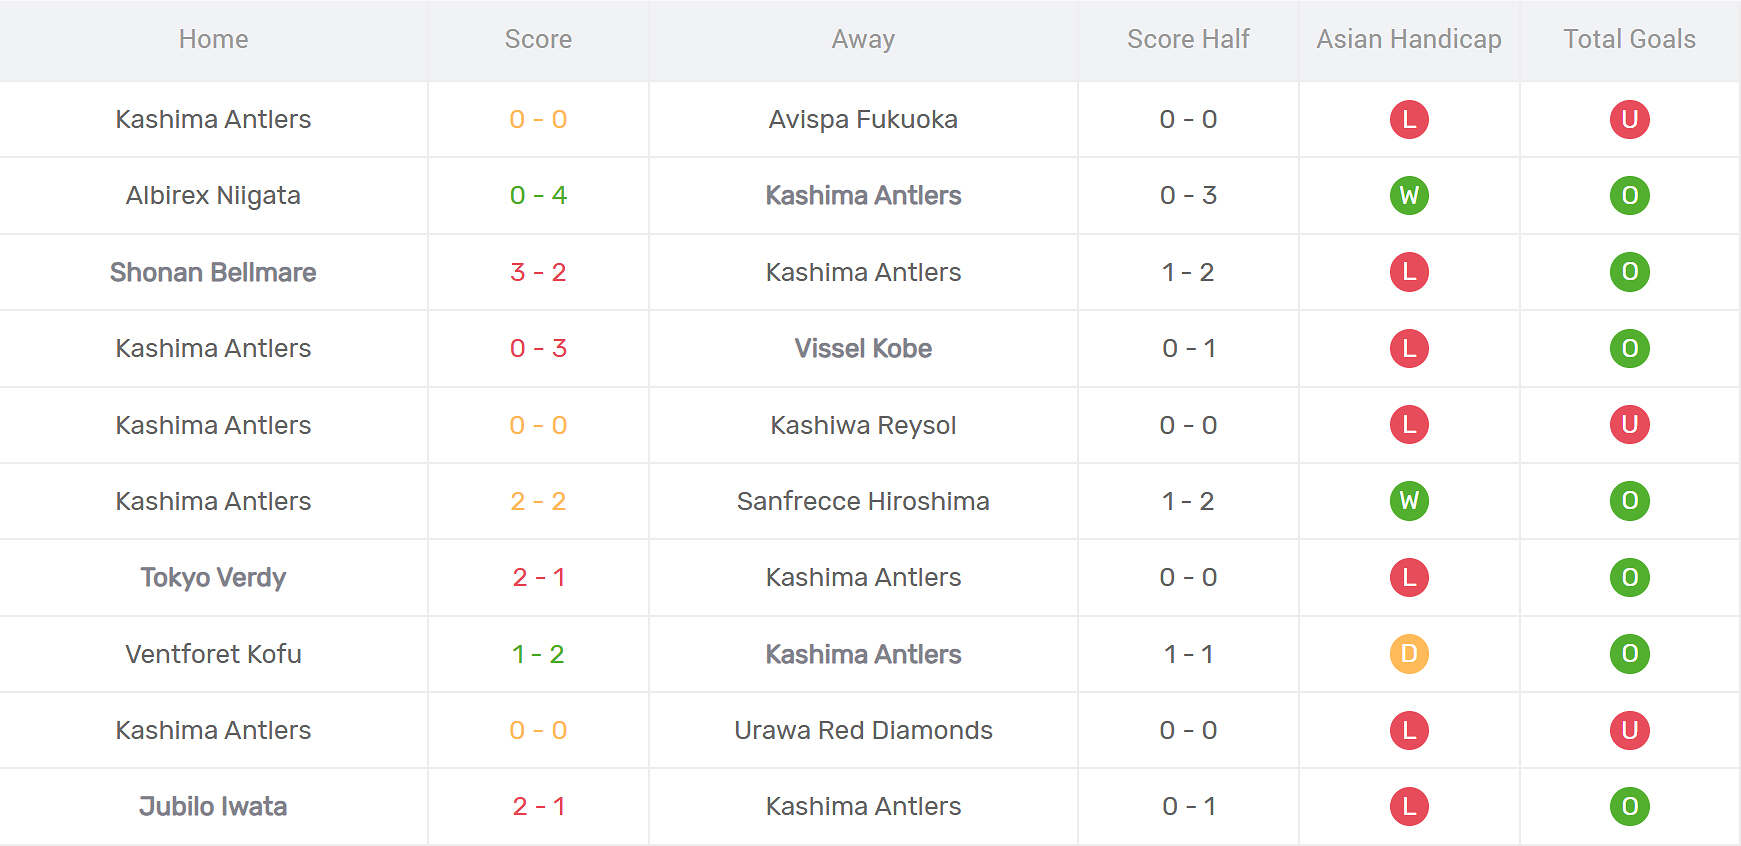The height and width of the screenshot is (846, 1741).
Task: Click the 0 - 4 score at Albirex Niigata
Action: [538, 195]
